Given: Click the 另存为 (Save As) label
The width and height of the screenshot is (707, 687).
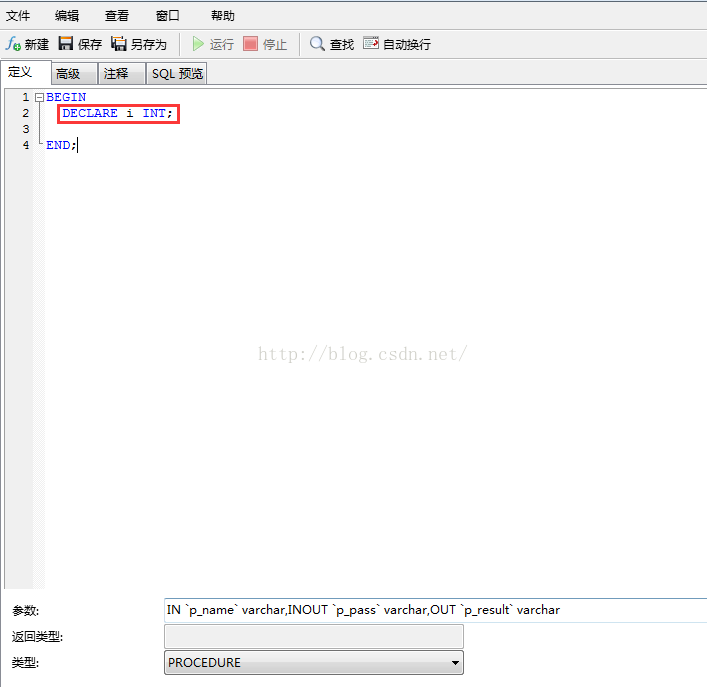Looking at the screenshot, I should pos(149,44).
